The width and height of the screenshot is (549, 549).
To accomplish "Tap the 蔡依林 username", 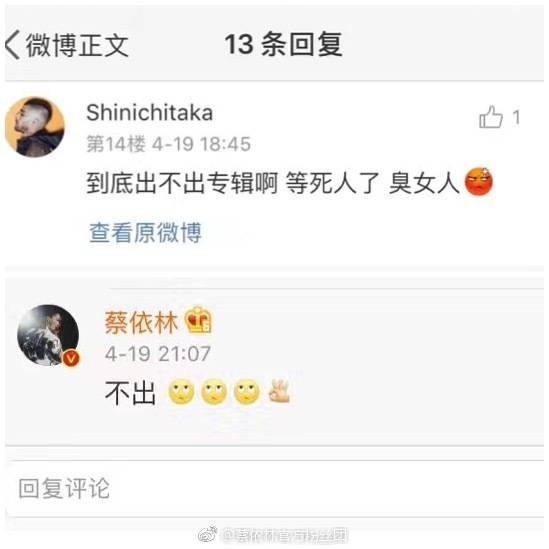I will pyautogui.click(x=141, y=322).
